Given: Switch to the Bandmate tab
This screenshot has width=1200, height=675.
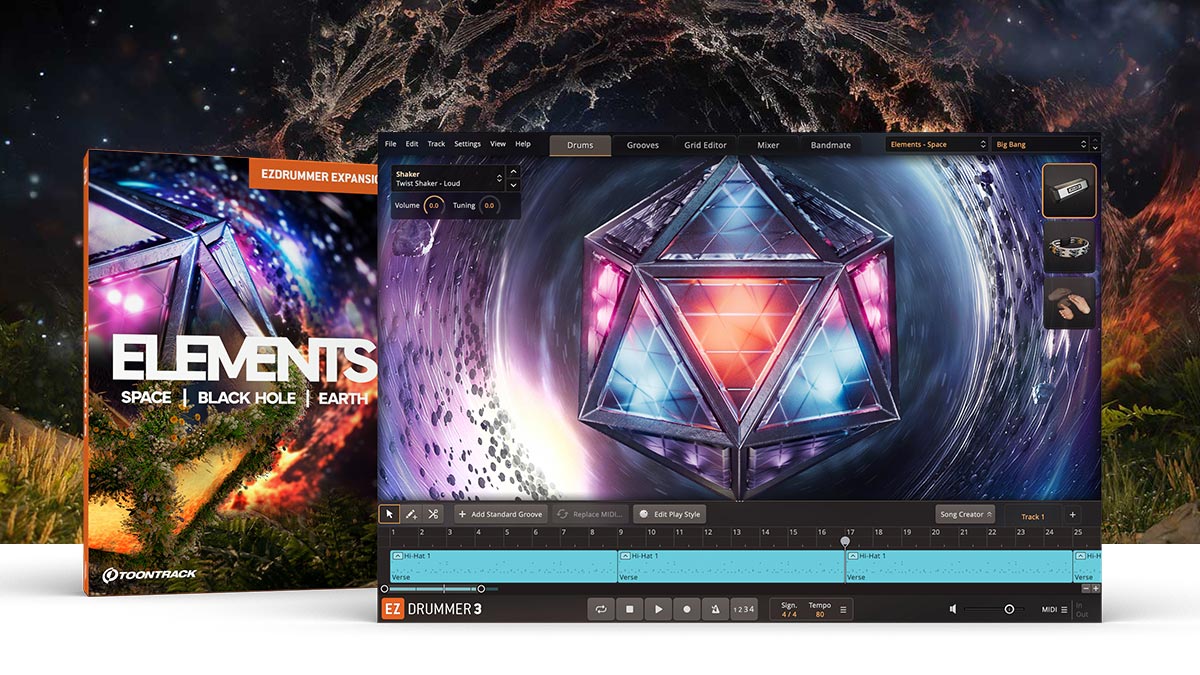Looking at the screenshot, I should [x=831, y=145].
